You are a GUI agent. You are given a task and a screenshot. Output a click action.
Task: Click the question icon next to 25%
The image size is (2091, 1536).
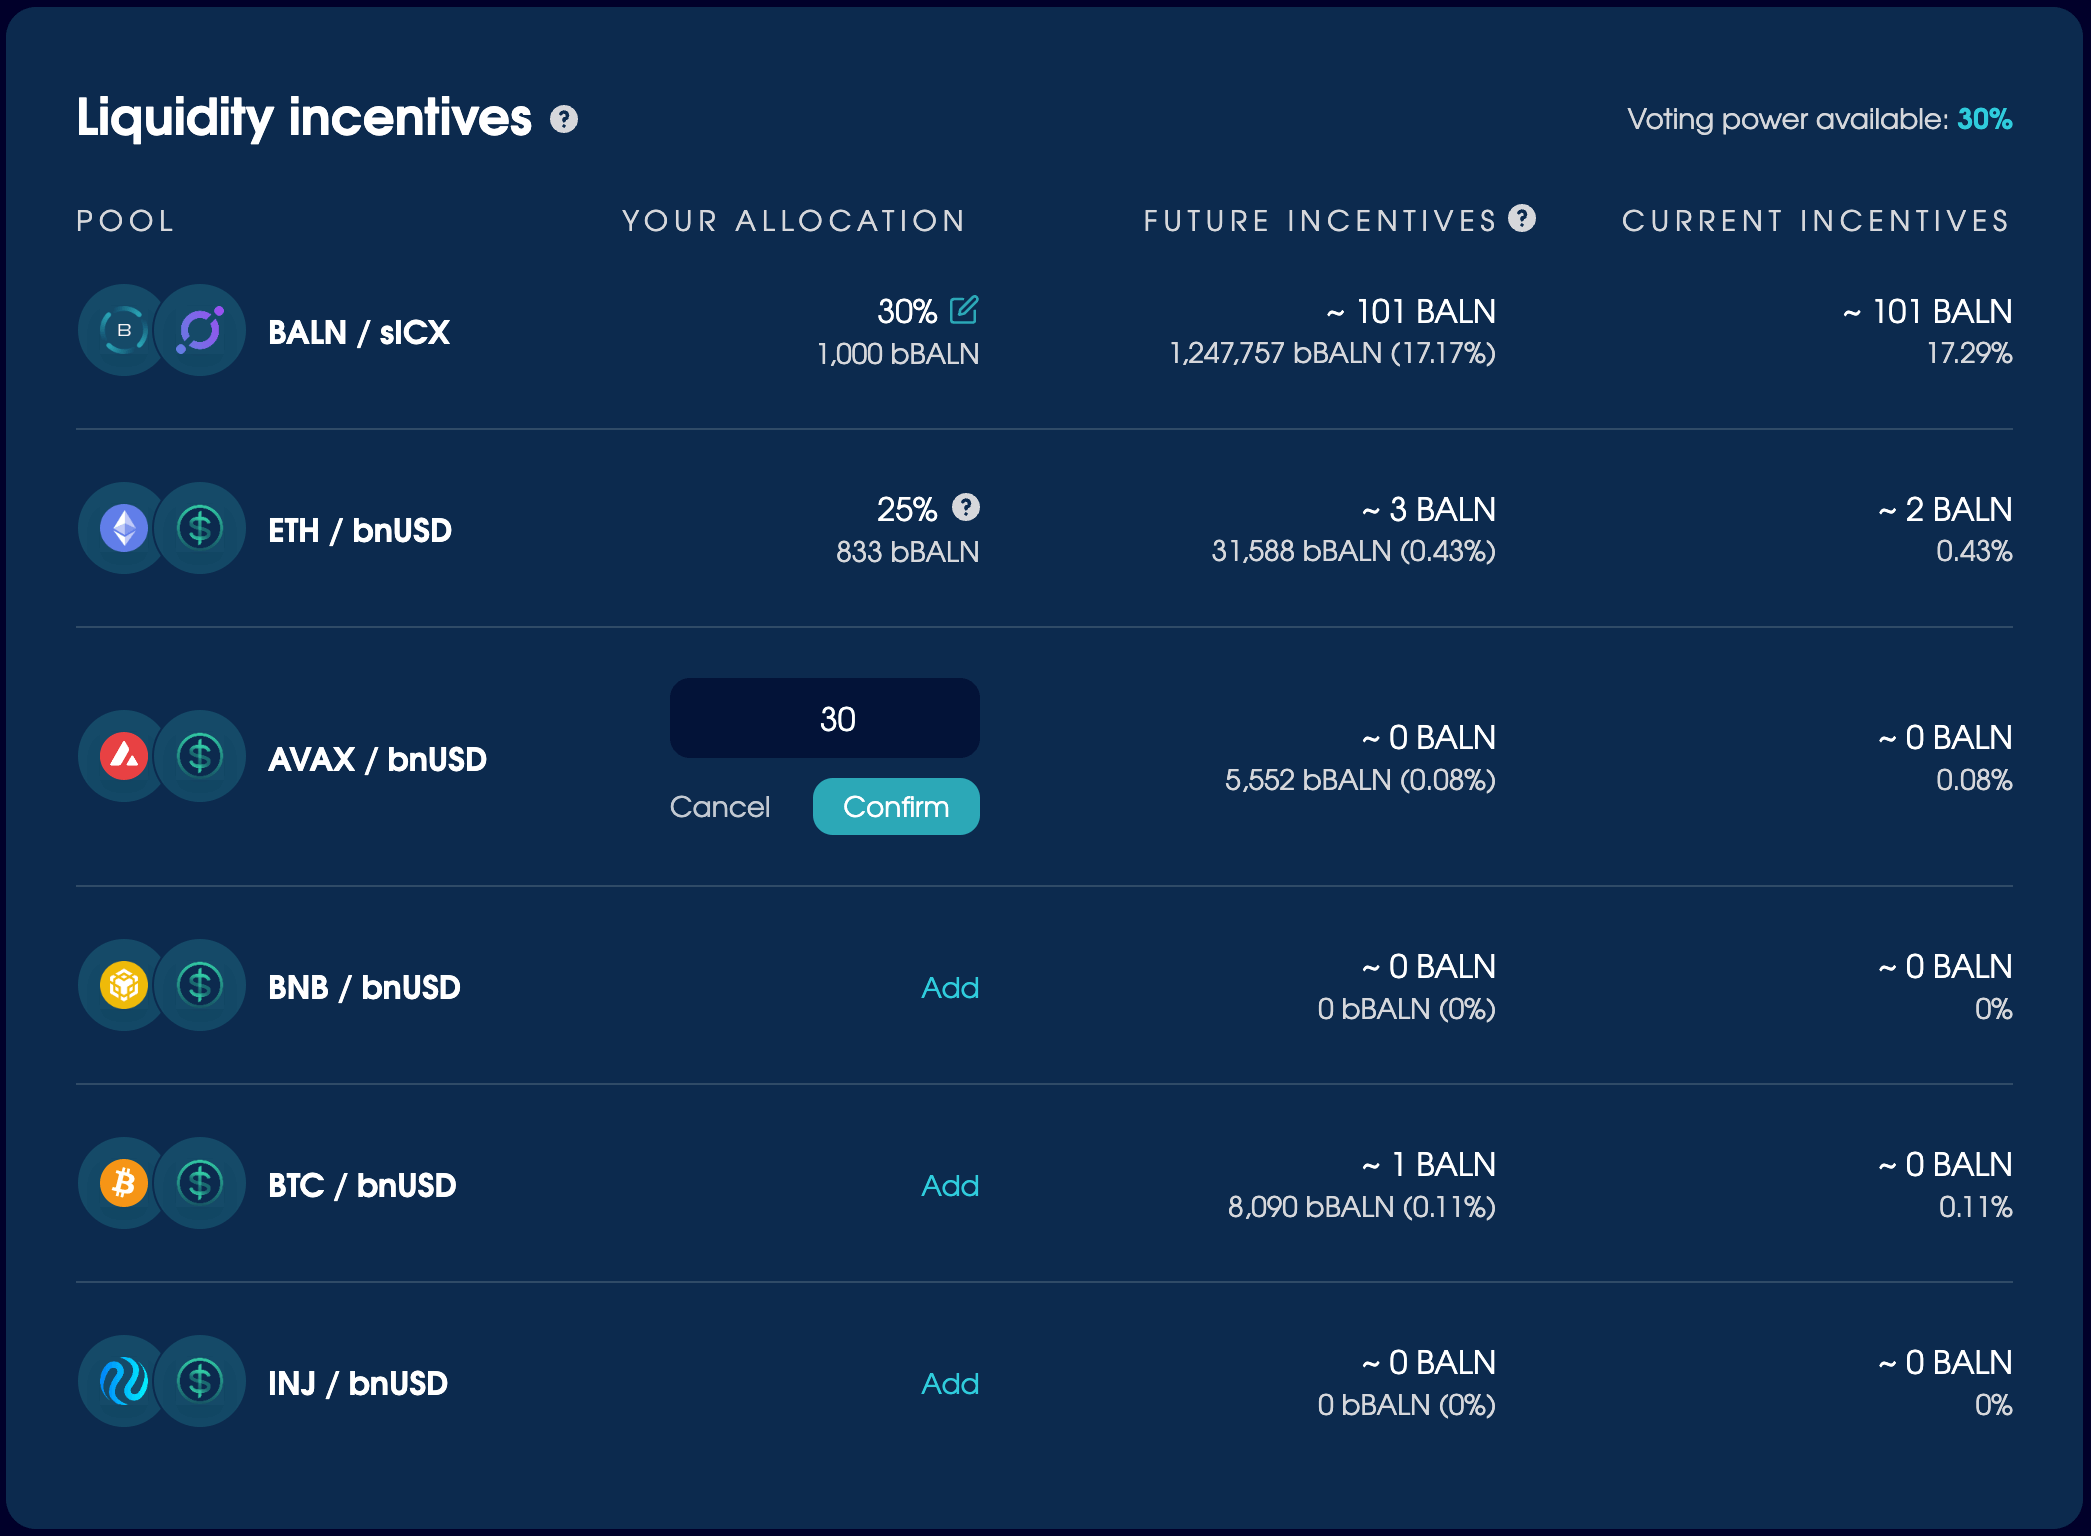(x=965, y=508)
